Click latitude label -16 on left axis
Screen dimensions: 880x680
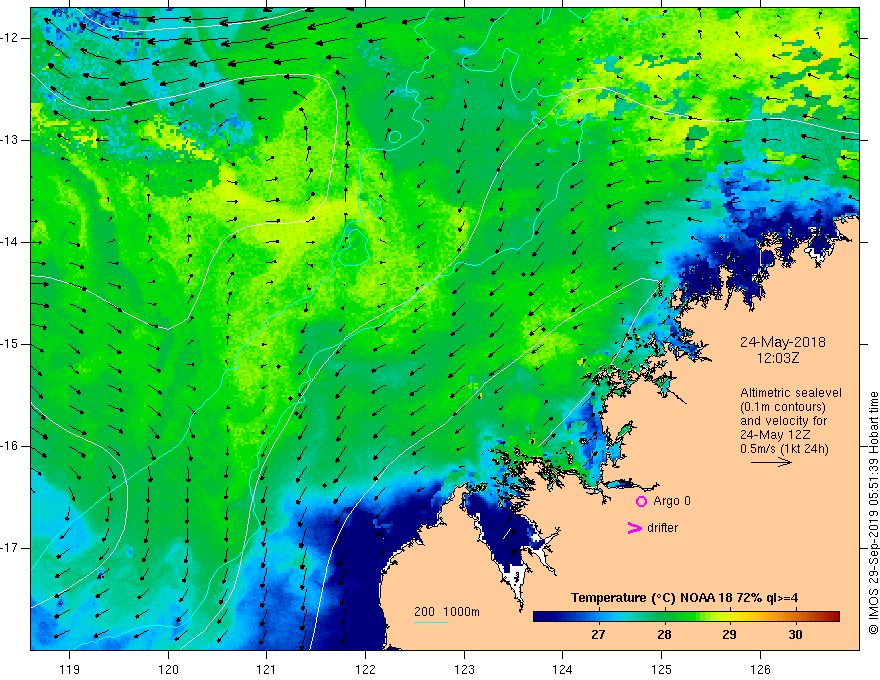(11, 446)
